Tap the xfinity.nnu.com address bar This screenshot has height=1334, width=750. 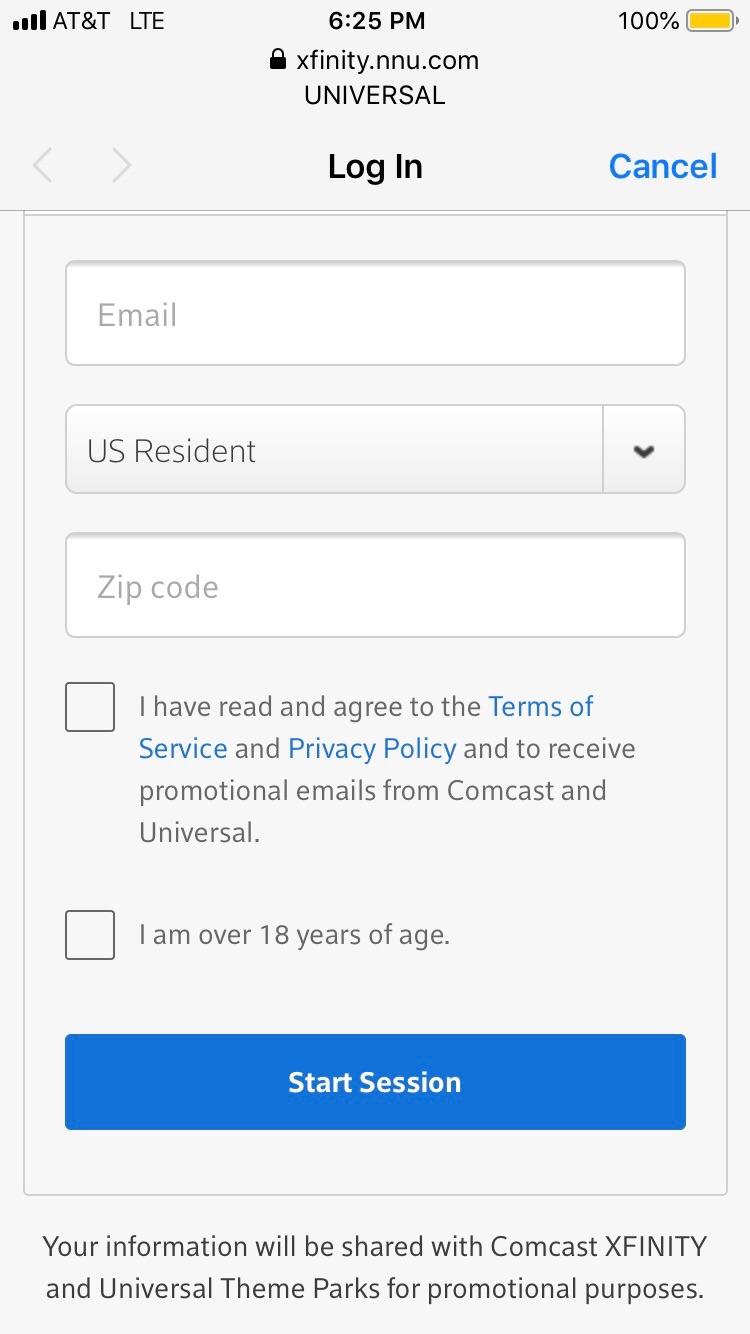[x=388, y=60]
